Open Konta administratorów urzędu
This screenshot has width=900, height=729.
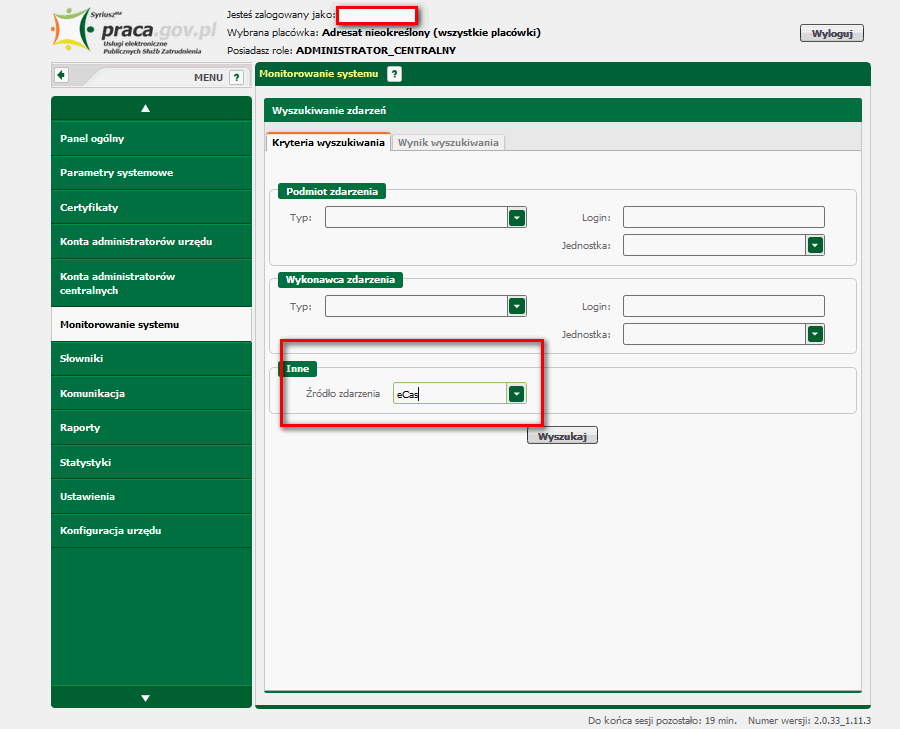click(152, 242)
